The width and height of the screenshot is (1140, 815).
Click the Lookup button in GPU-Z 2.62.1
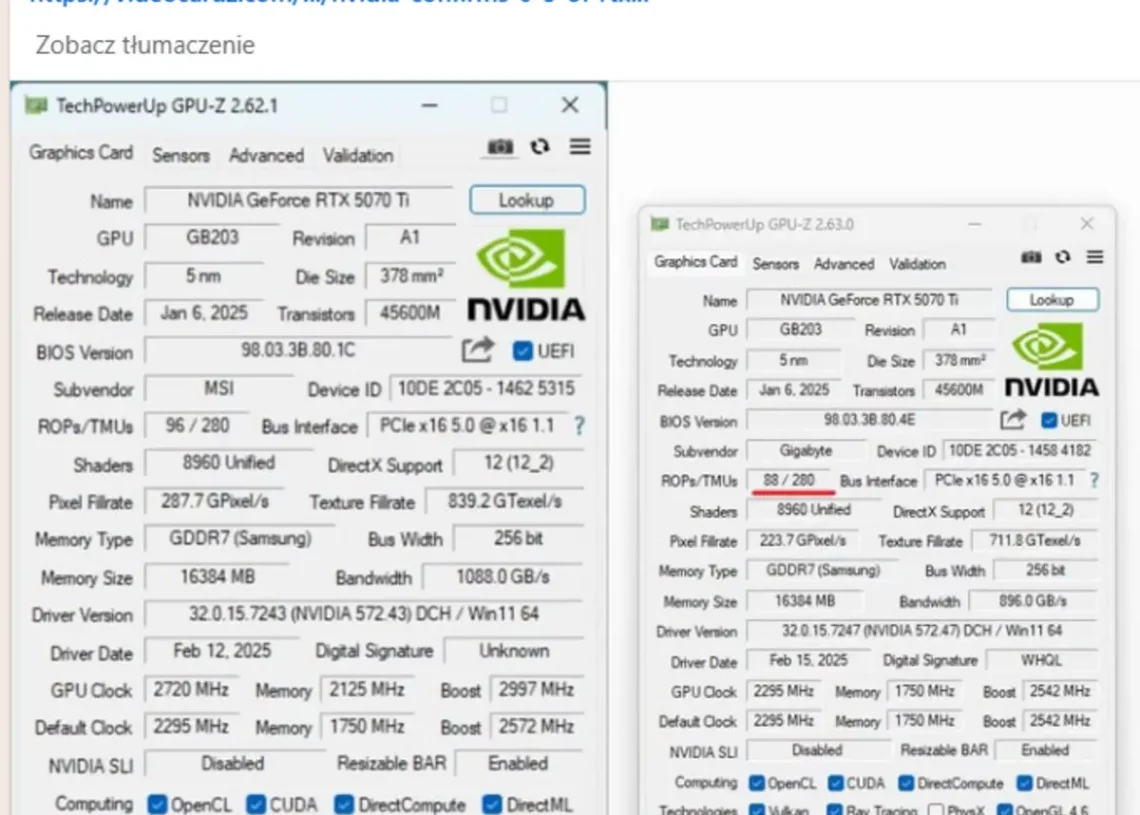[x=527, y=200]
